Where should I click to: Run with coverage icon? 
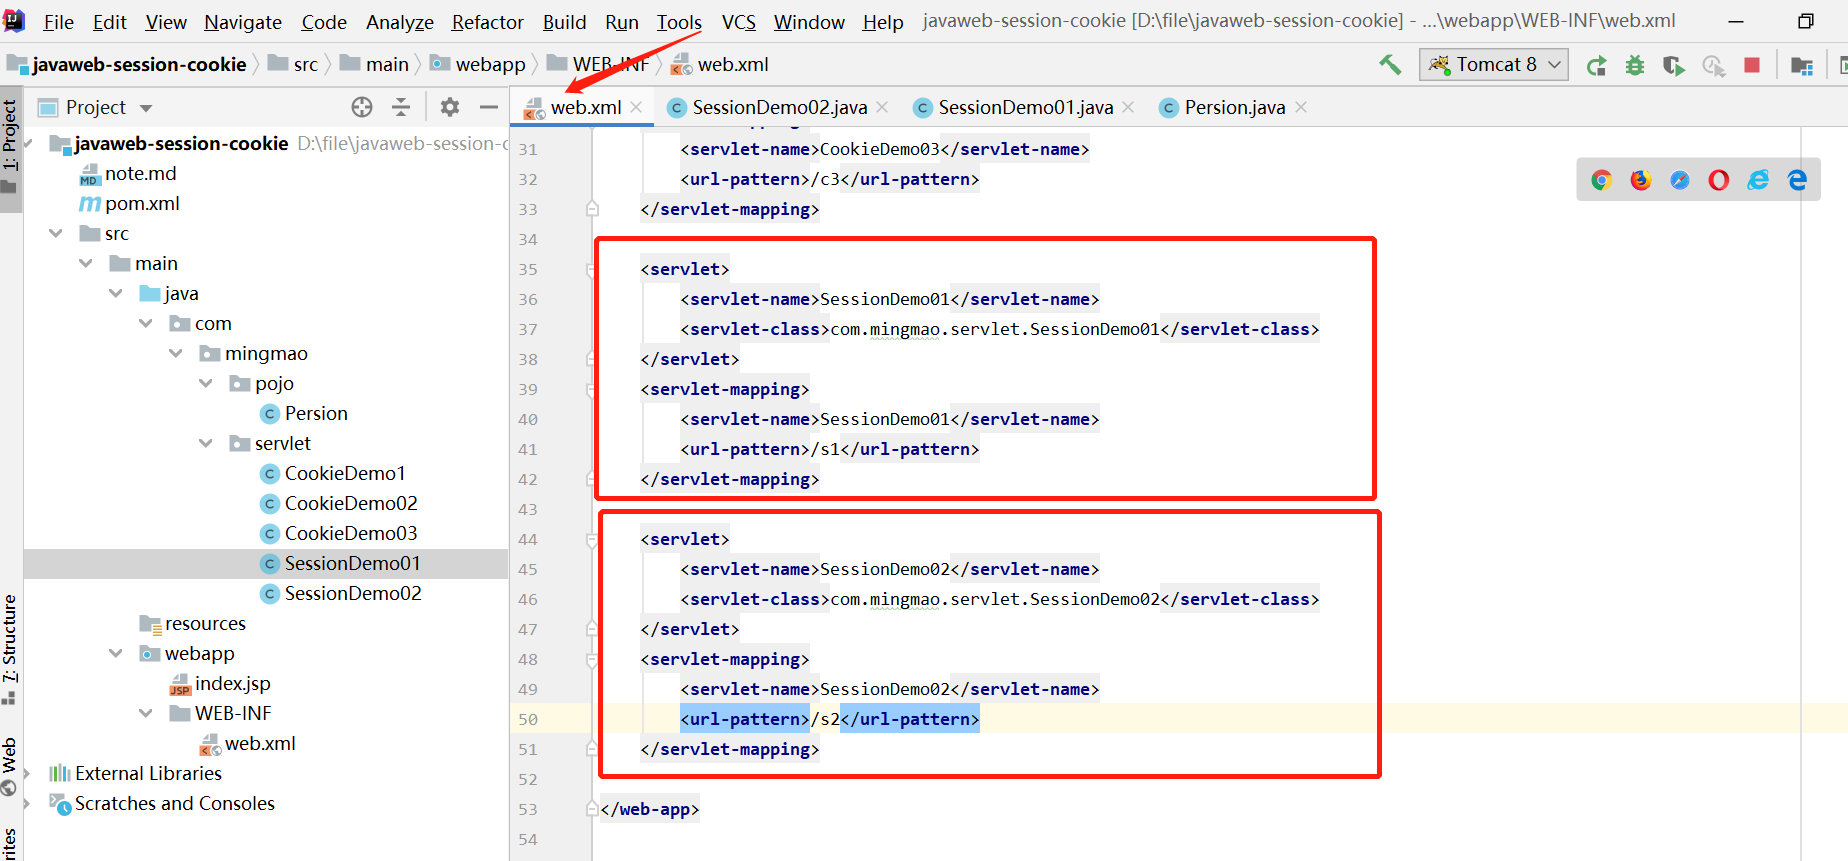click(1674, 65)
